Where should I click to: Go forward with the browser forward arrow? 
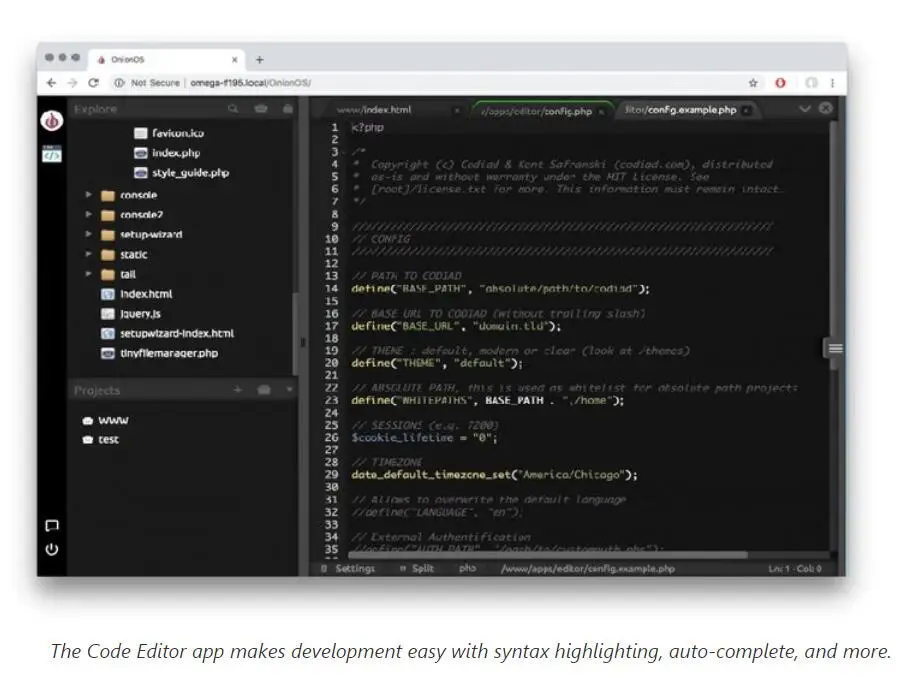click(72, 83)
